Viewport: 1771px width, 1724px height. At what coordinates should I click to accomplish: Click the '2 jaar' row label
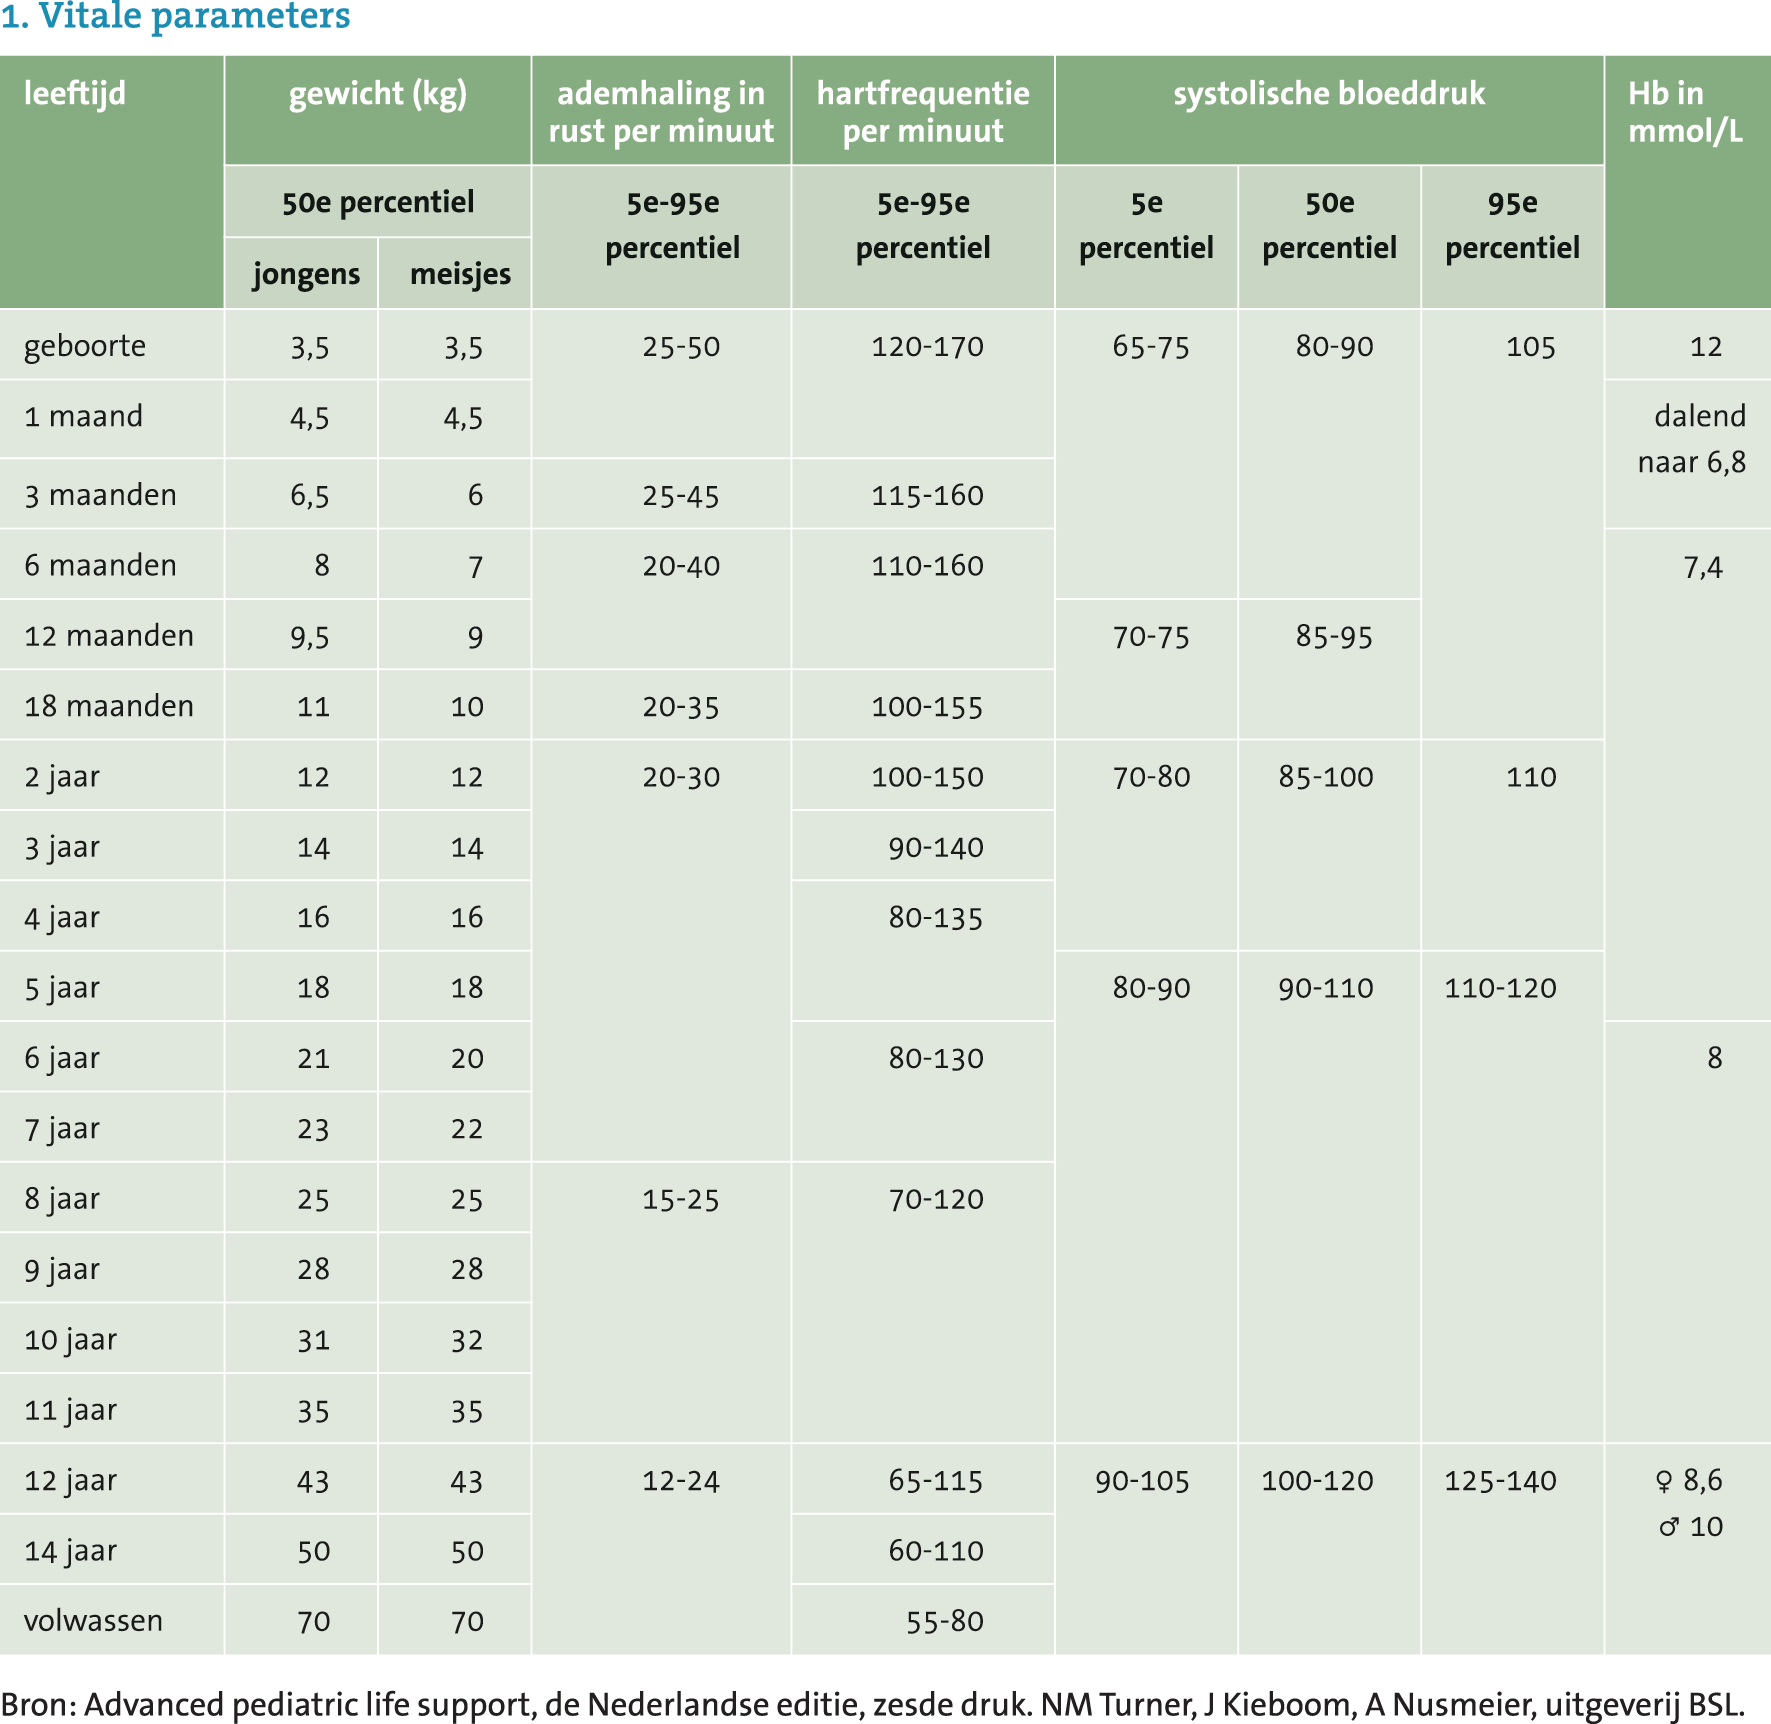(x=62, y=777)
